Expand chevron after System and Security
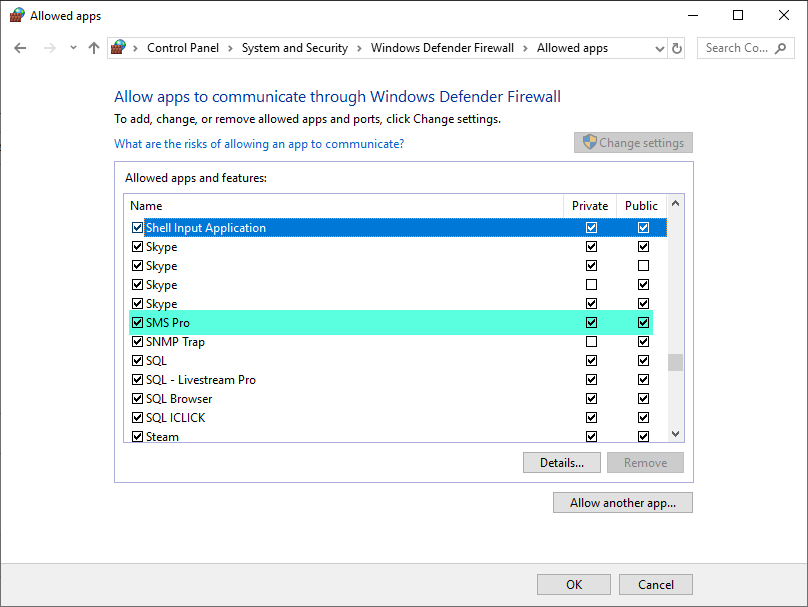Viewport: 808px width, 607px height. [x=359, y=48]
